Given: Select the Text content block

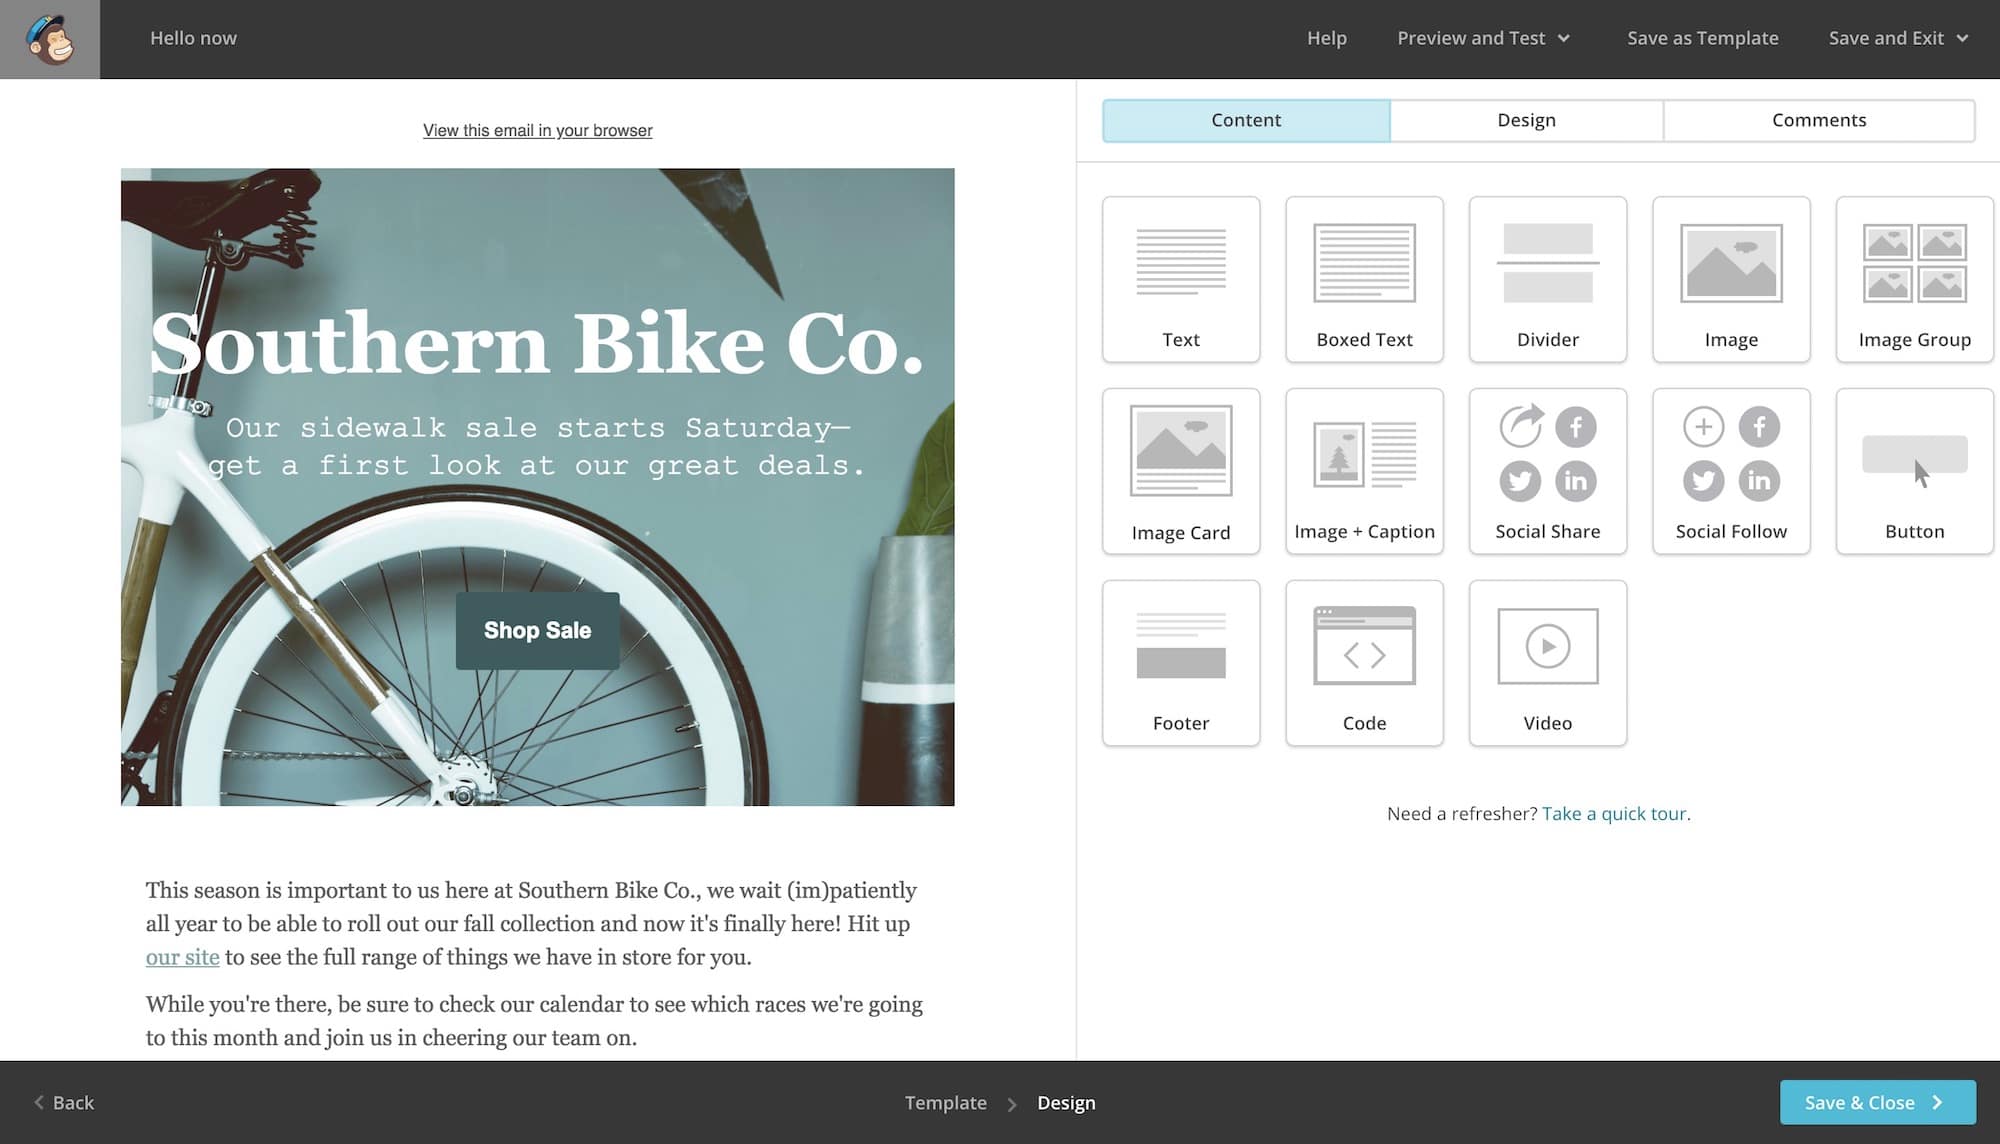Looking at the screenshot, I should 1181,278.
